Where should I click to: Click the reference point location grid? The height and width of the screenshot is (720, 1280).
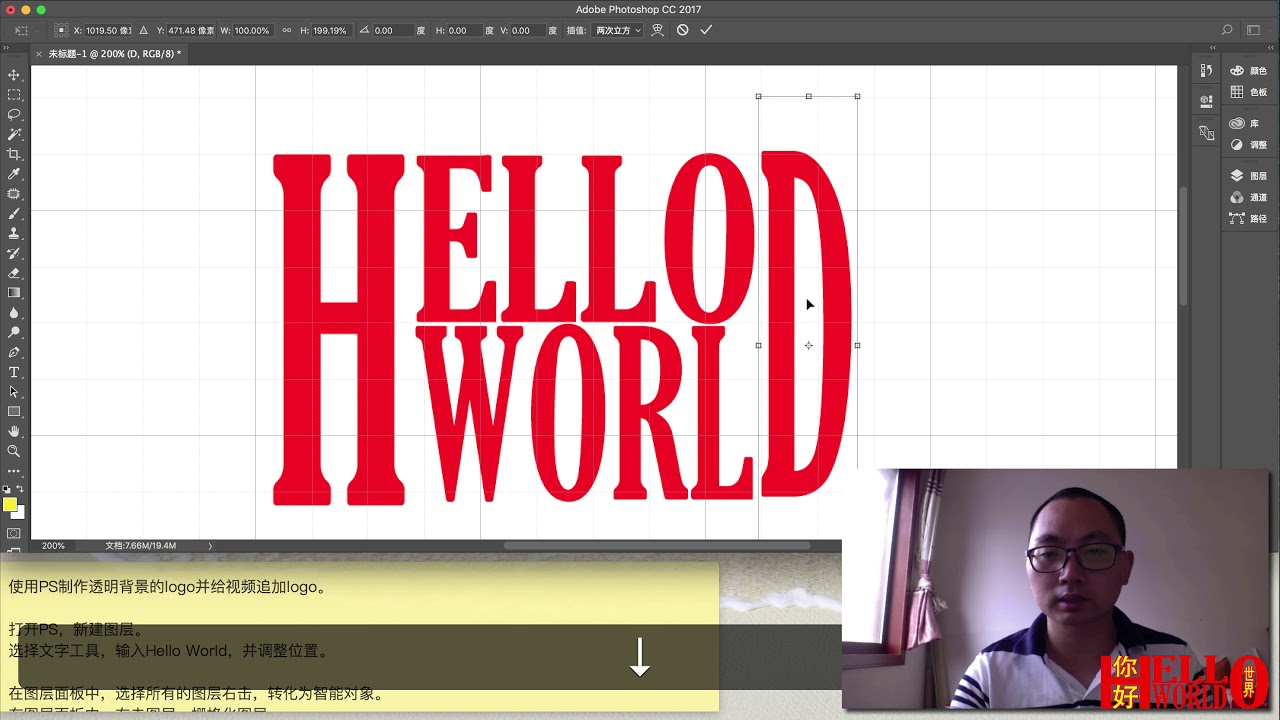point(61,30)
